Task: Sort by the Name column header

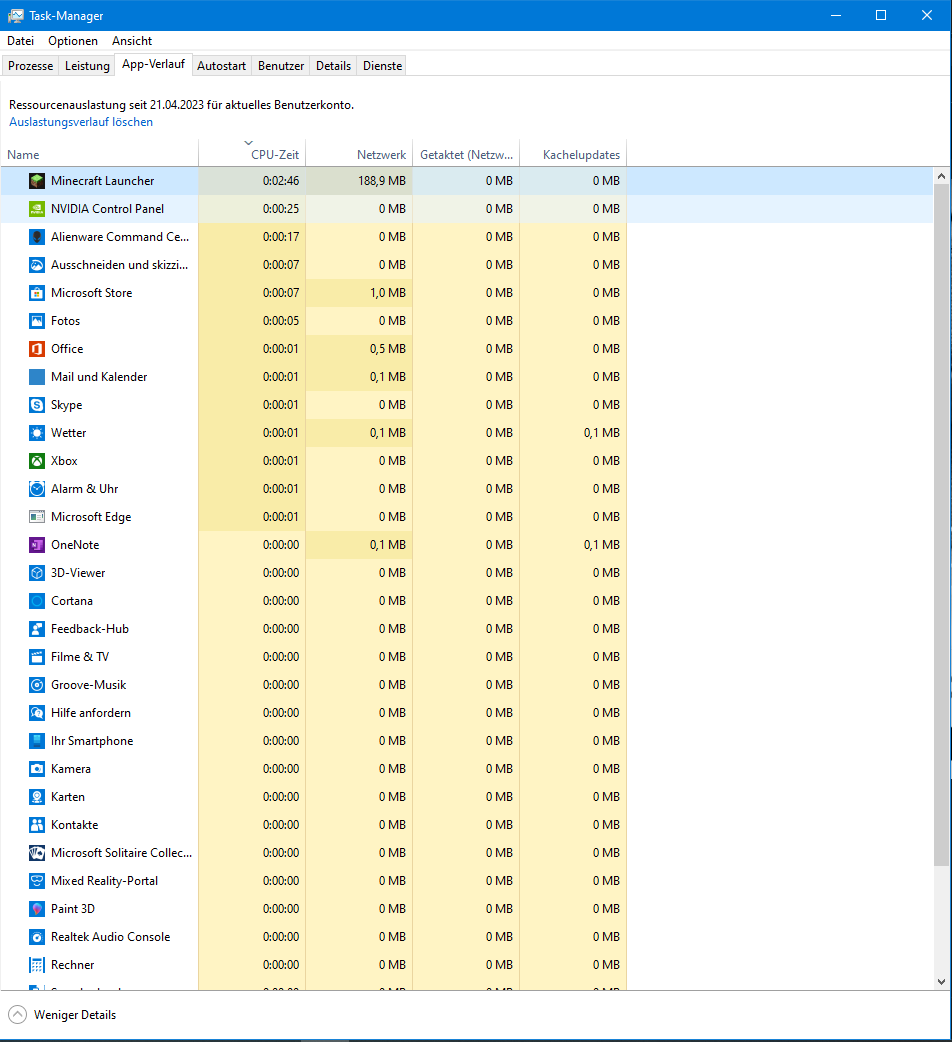Action: pyautogui.click(x=100, y=154)
